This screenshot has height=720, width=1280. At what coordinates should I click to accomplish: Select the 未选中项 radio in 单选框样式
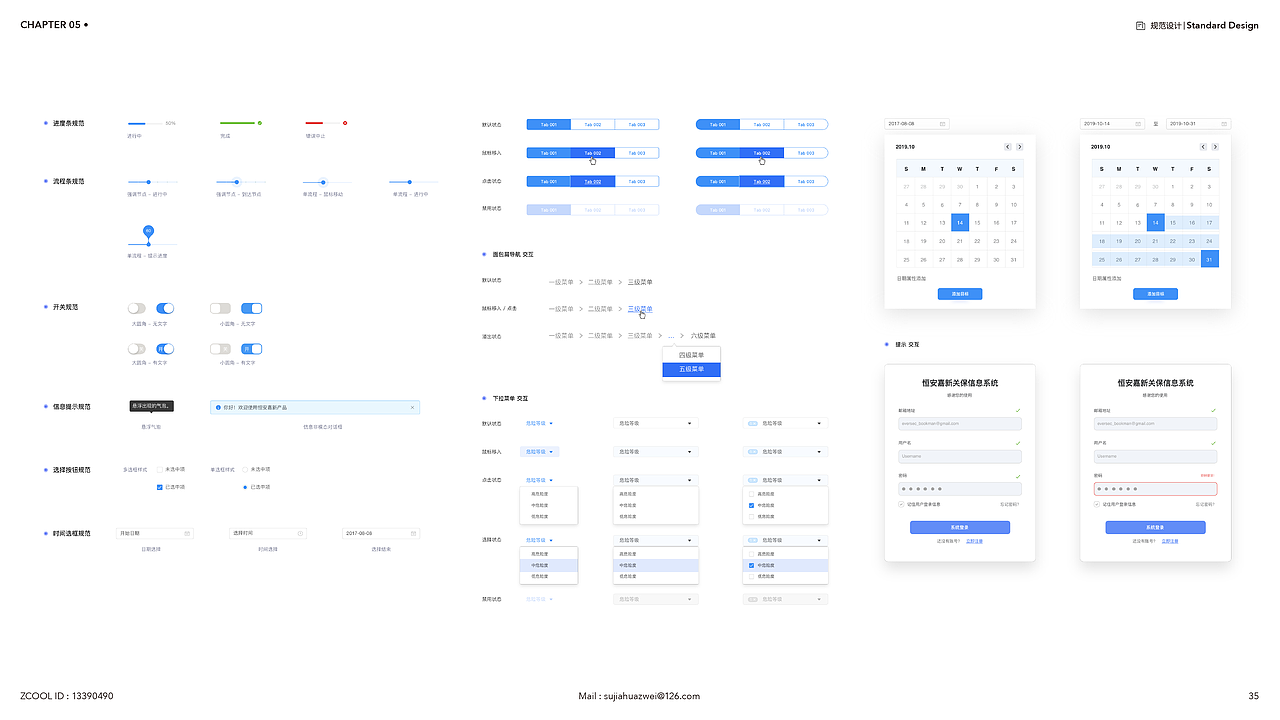coord(245,469)
